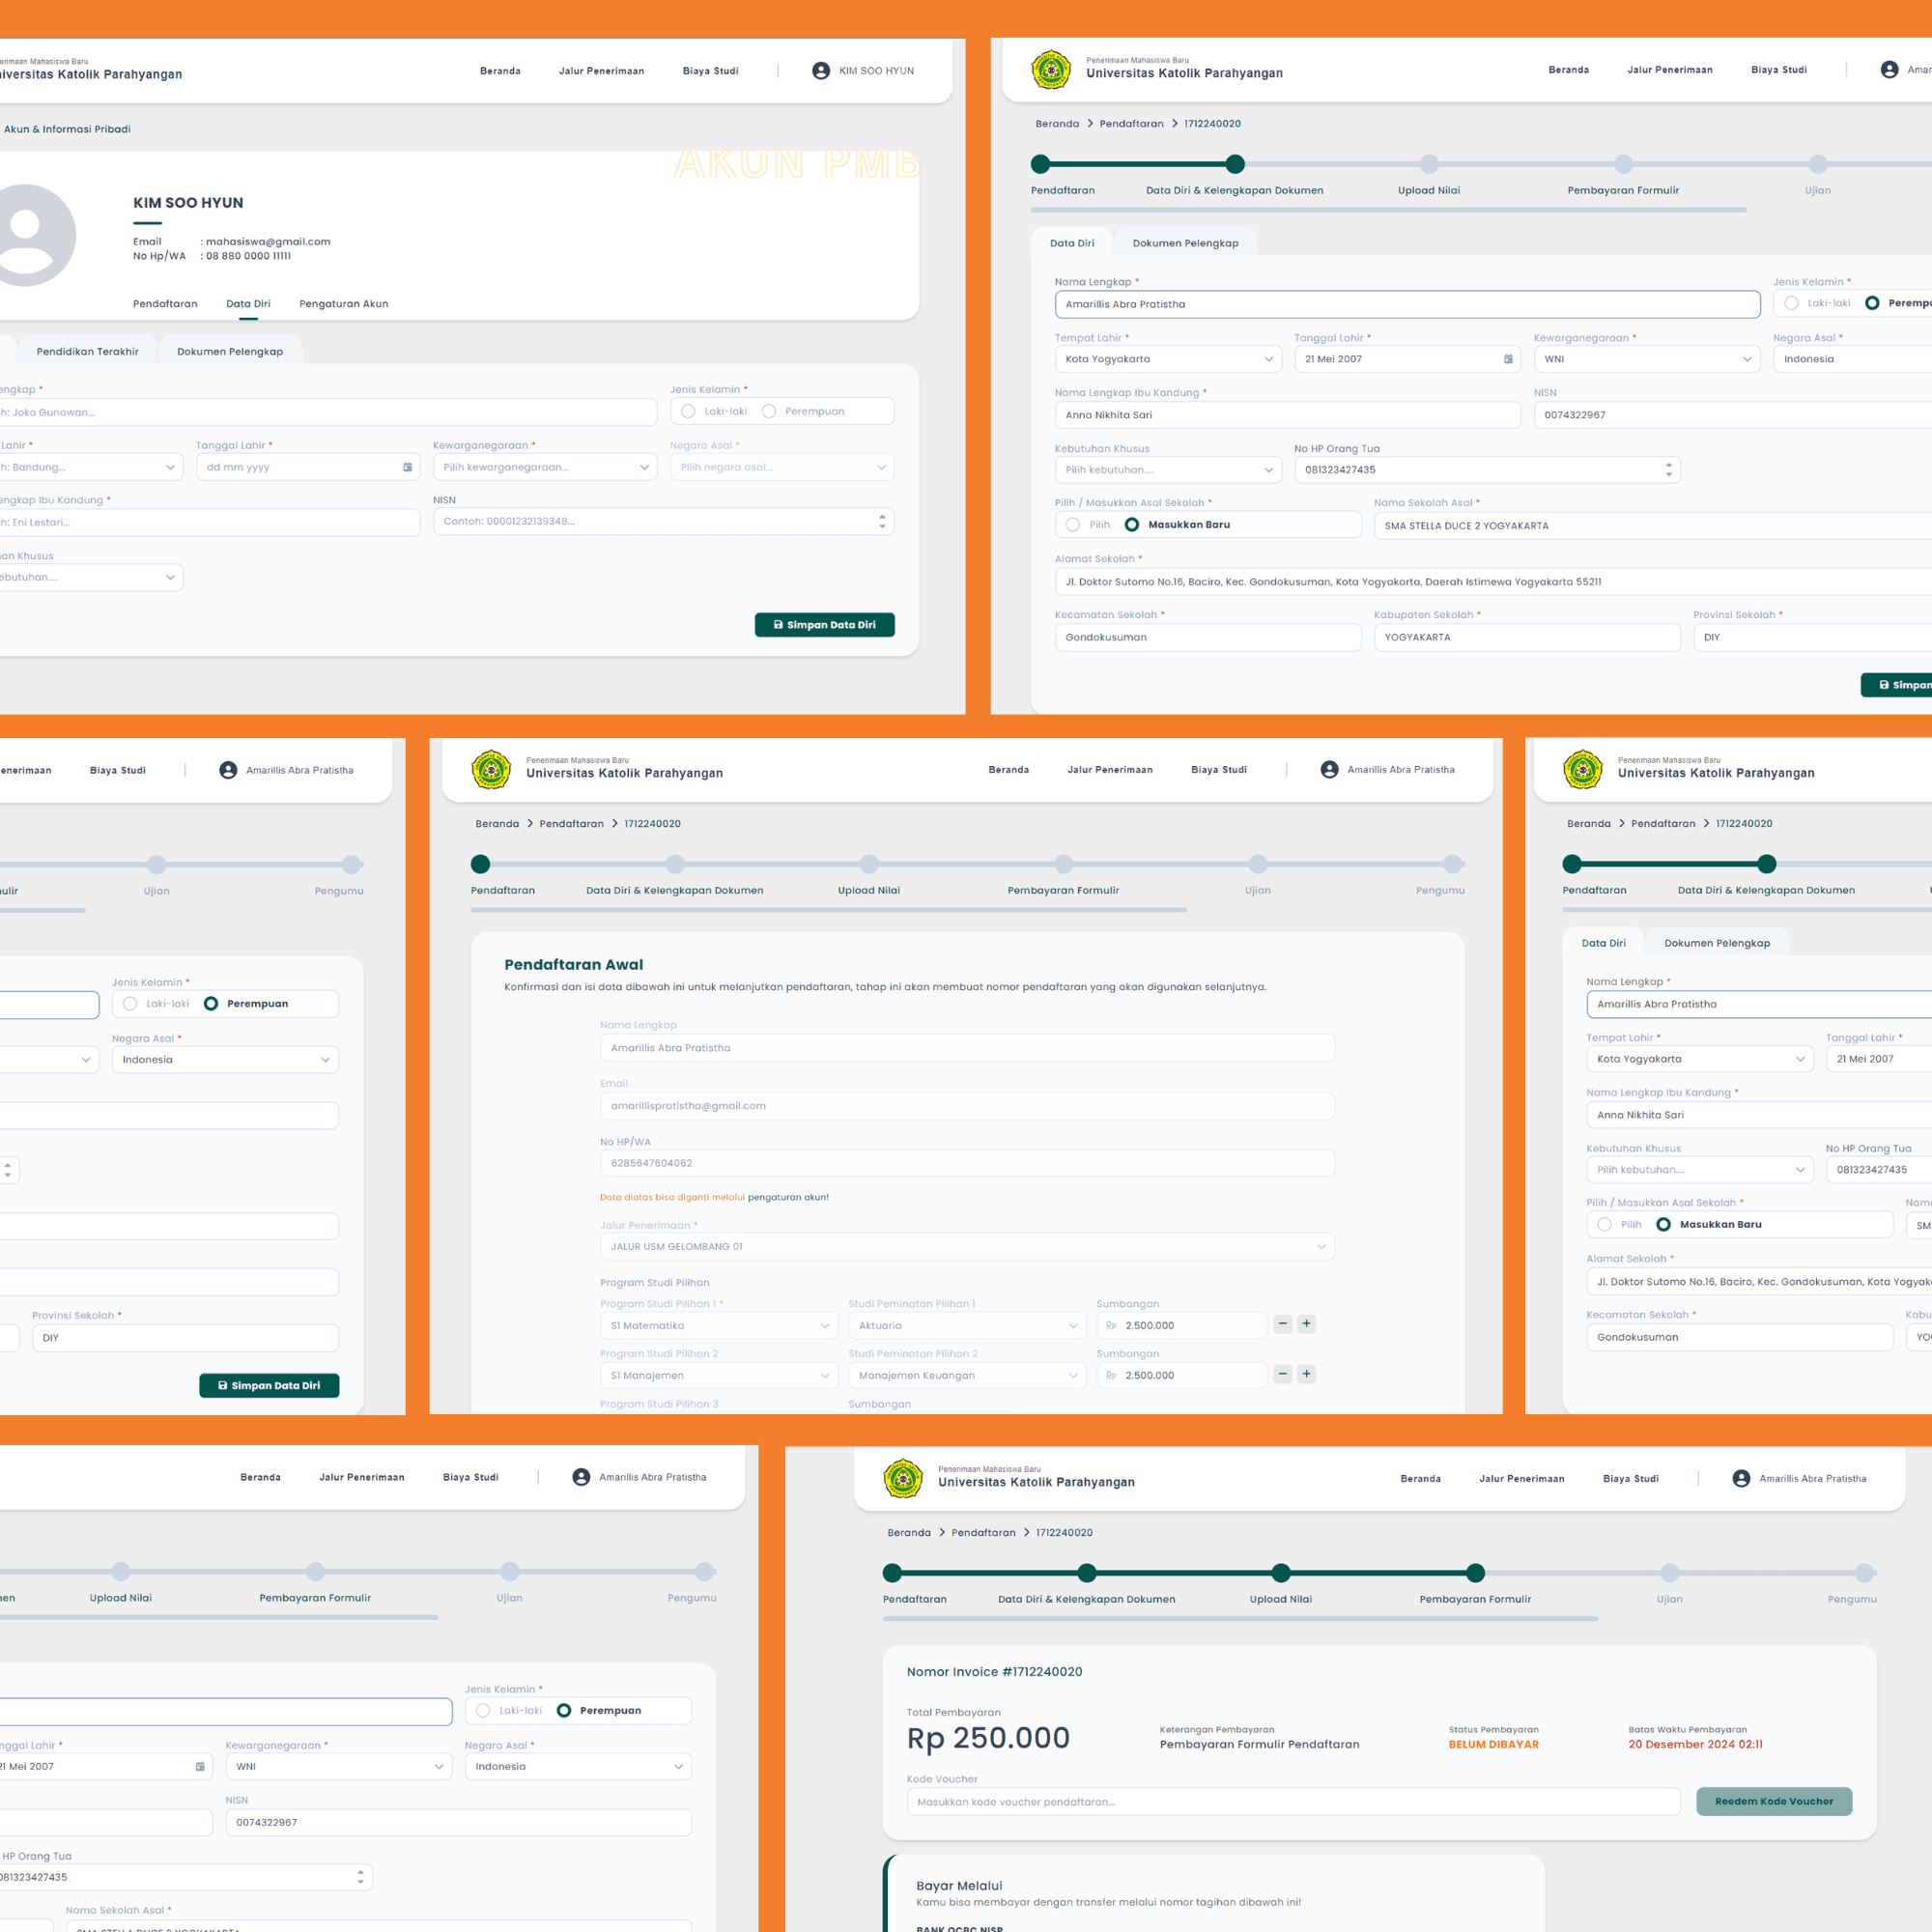Viewport: 1932px width, 1932px height.
Task: Open Biaya Studi in the Nomor Invoice window
Action: tap(1631, 1479)
